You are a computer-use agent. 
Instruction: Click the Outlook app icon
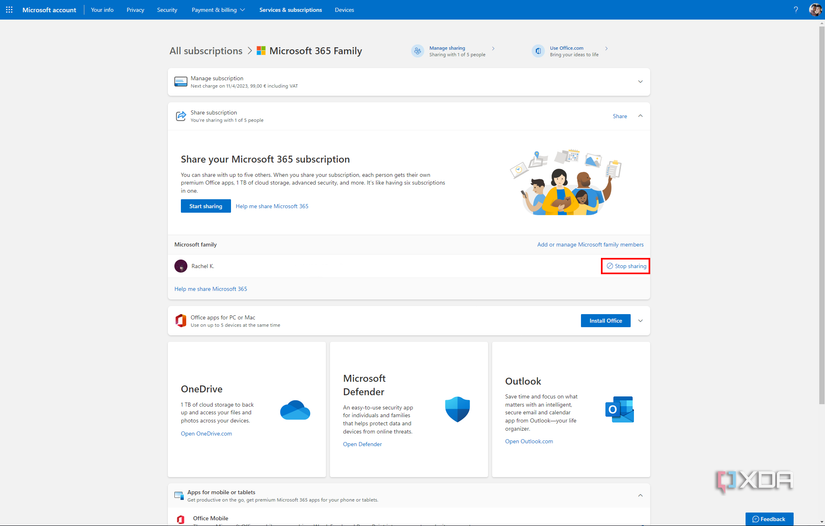click(x=619, y=410)
